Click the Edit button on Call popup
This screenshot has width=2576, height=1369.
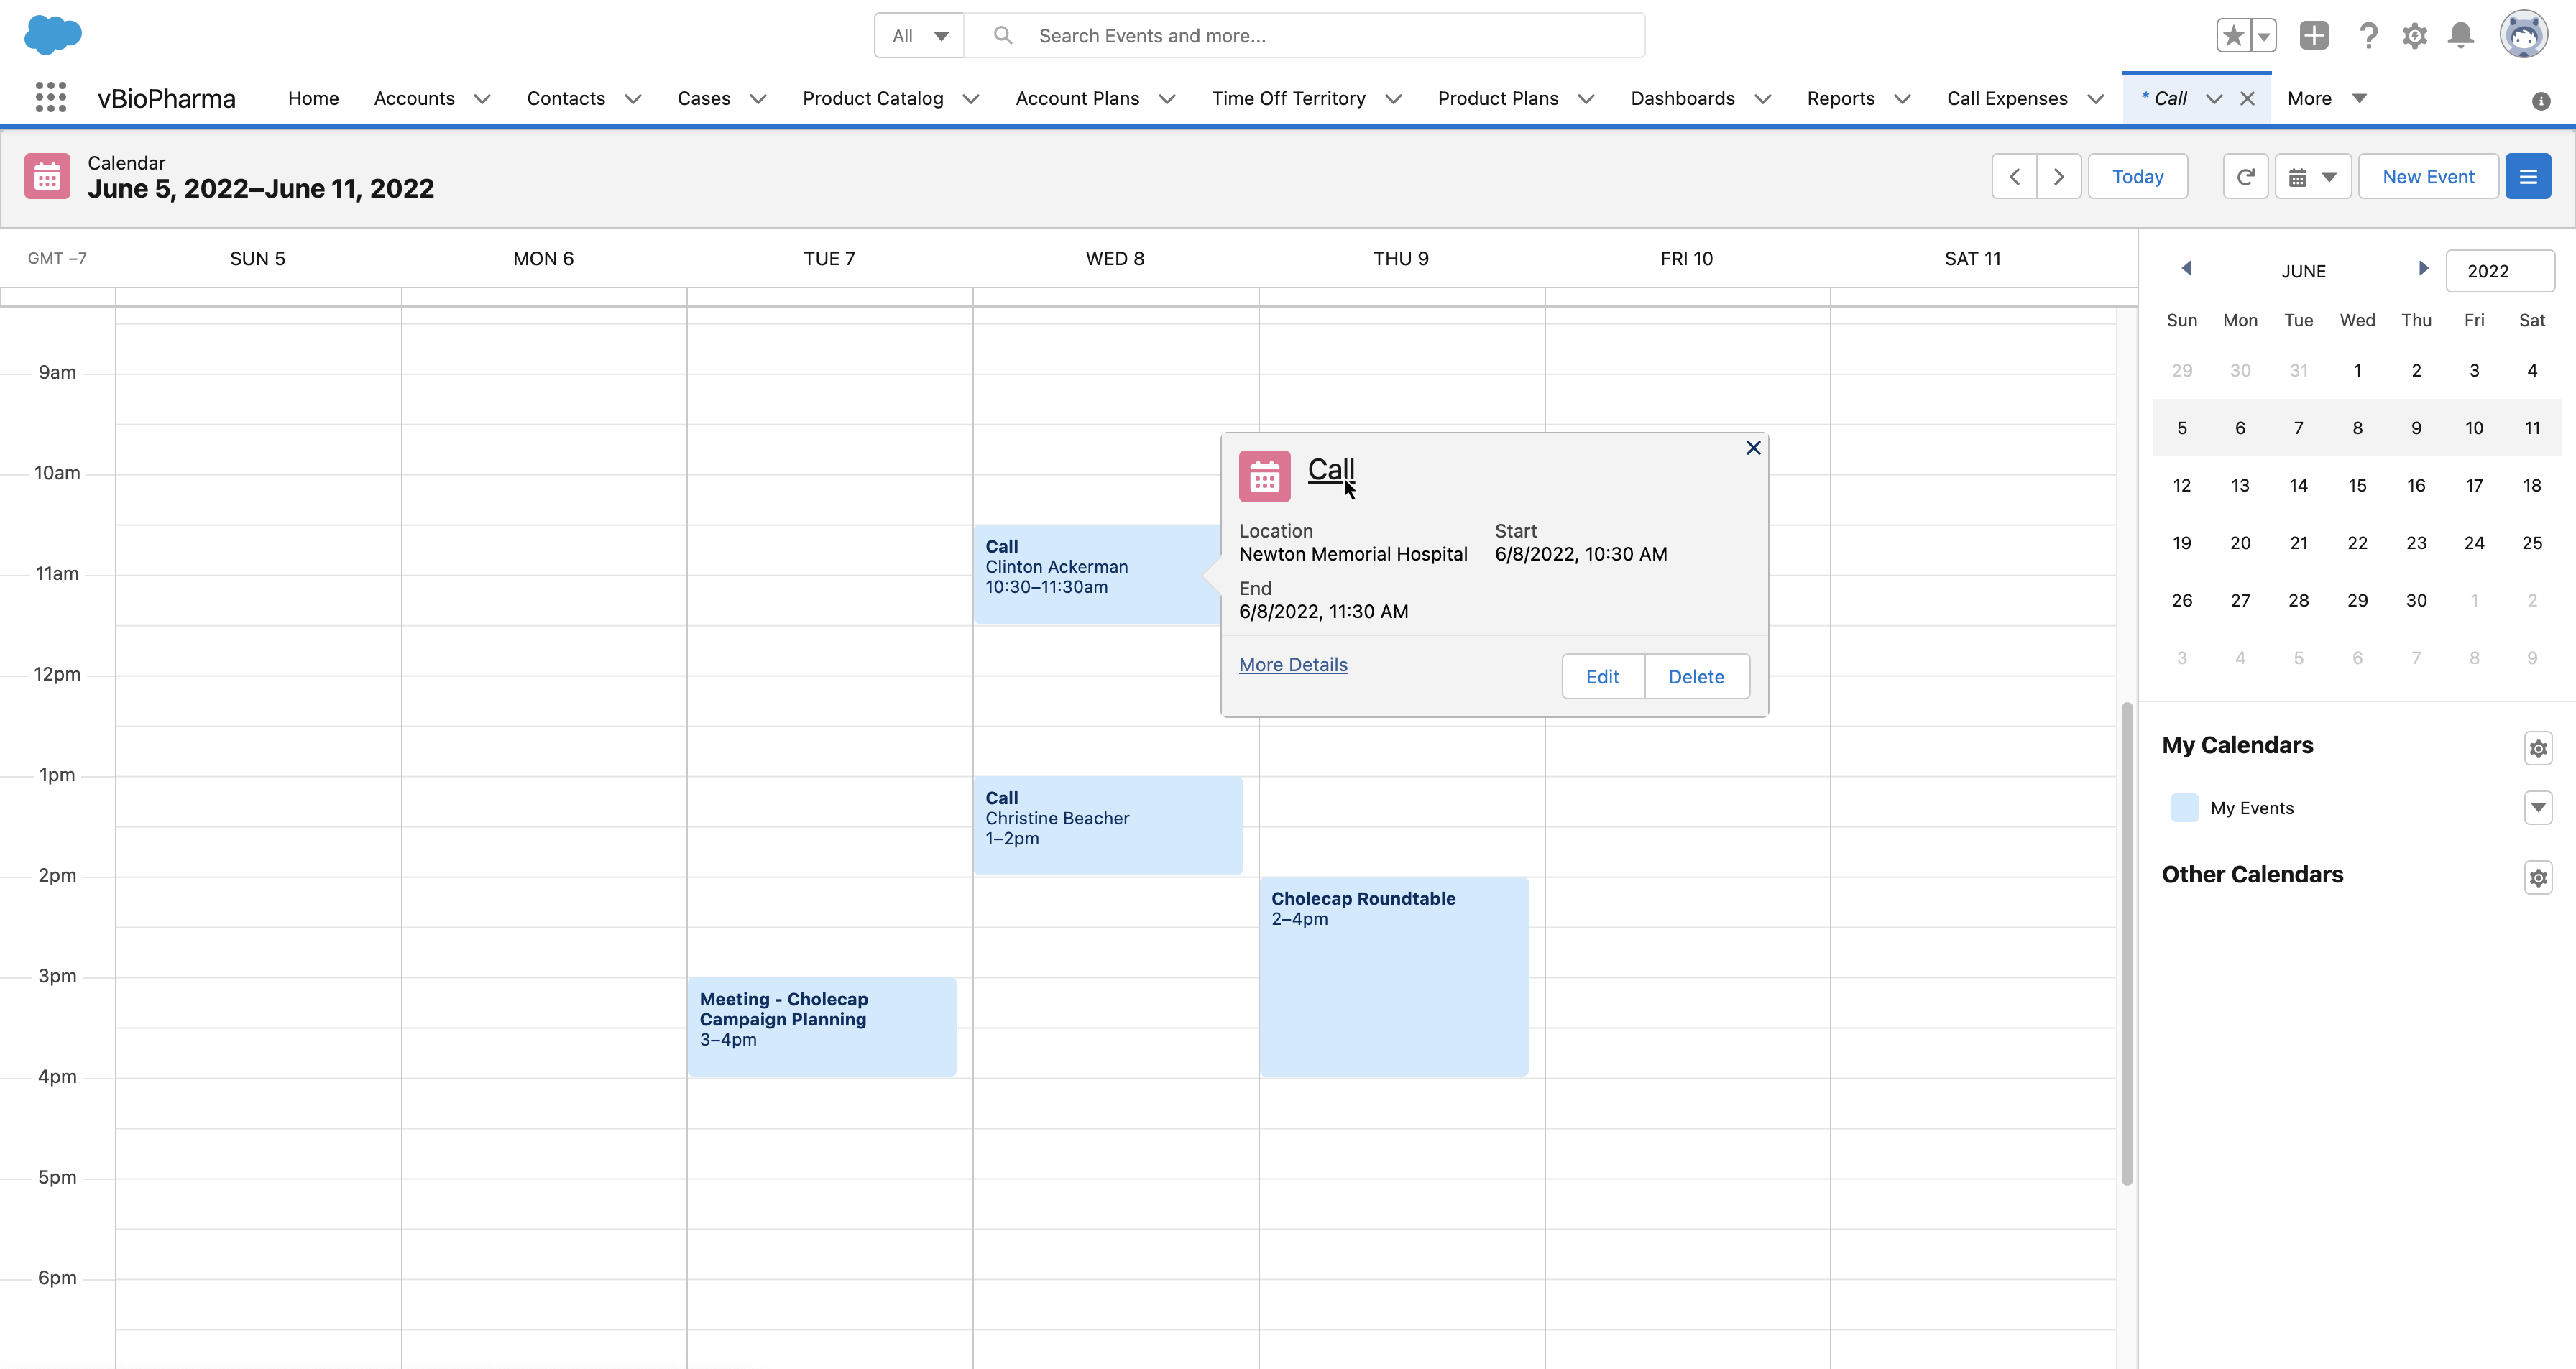pos(1601,676)
